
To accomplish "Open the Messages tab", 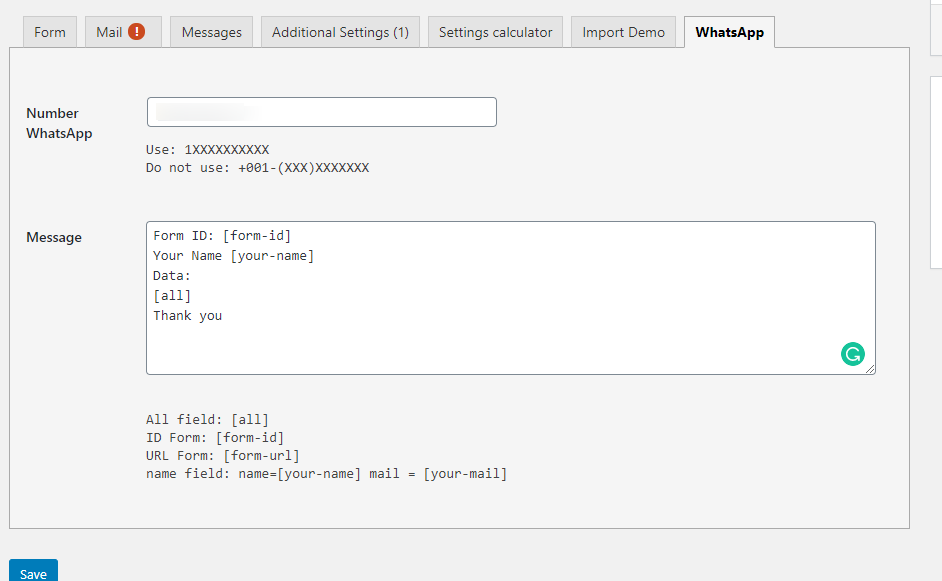I will (211, 32).
